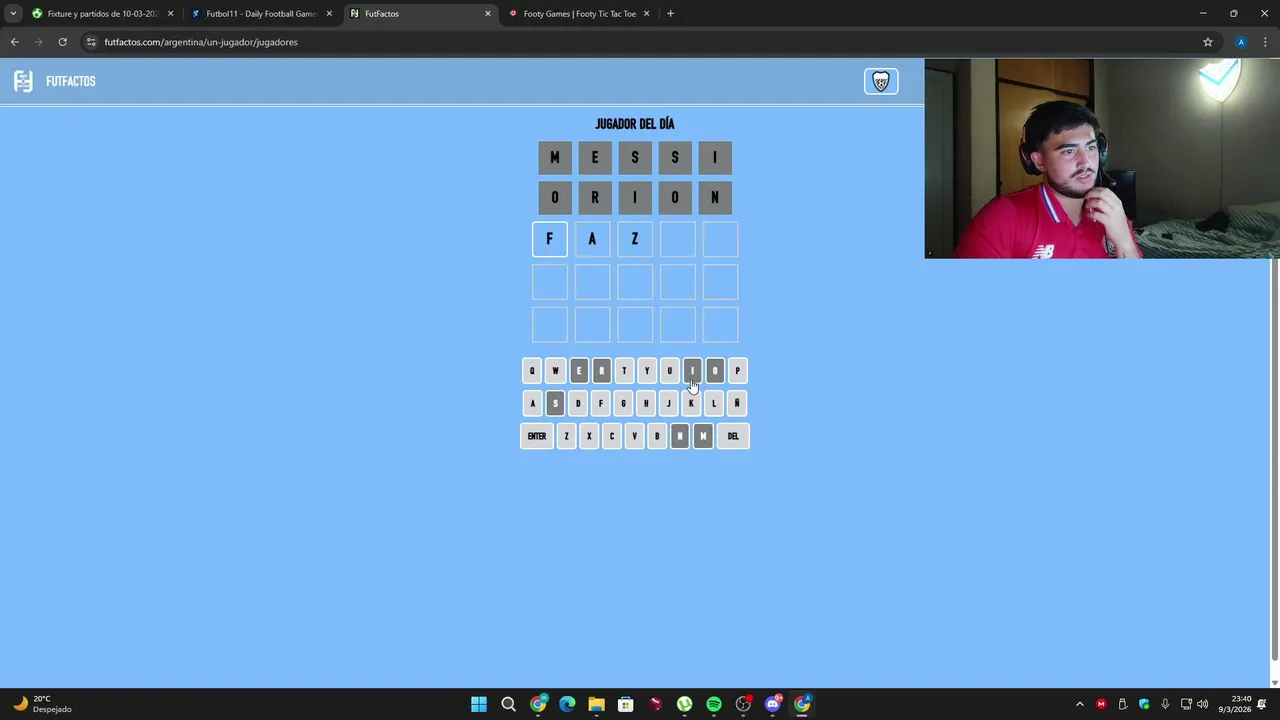Image resolution: width=1280 pixels, height=720 pixels.
Task: Bookmark this page with the star
Action: [1208, 42]
